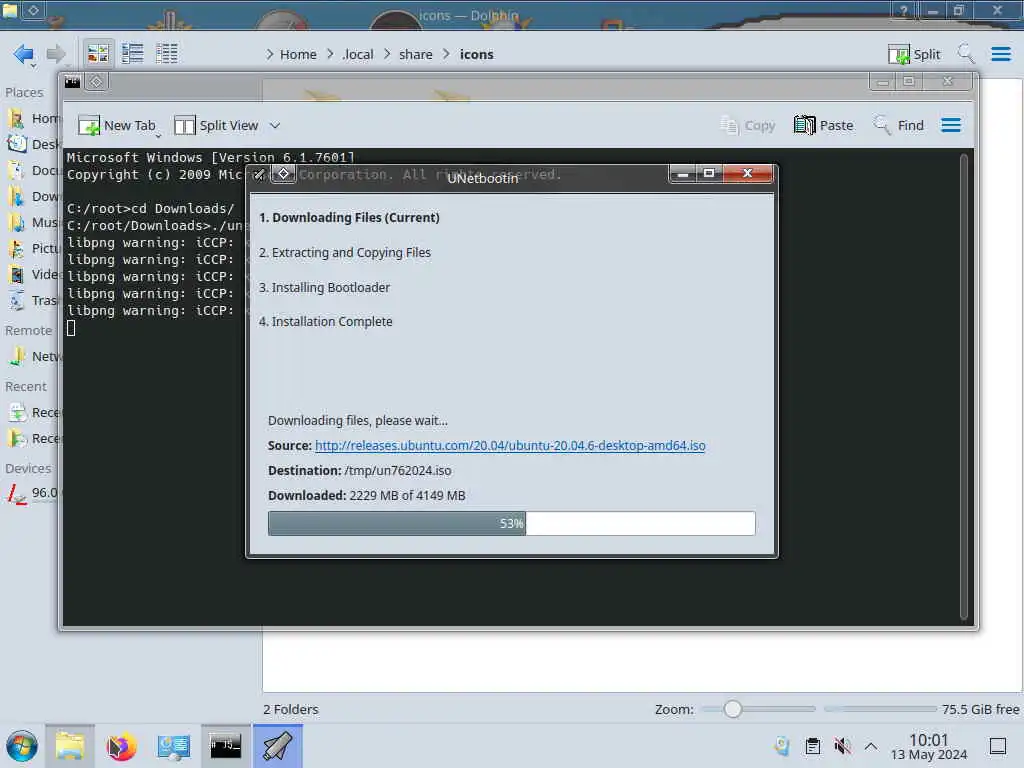Screen dimensions: 1024x768
Task: Toggle Split view in Dolphin toolbar
Action: (914, 54)
